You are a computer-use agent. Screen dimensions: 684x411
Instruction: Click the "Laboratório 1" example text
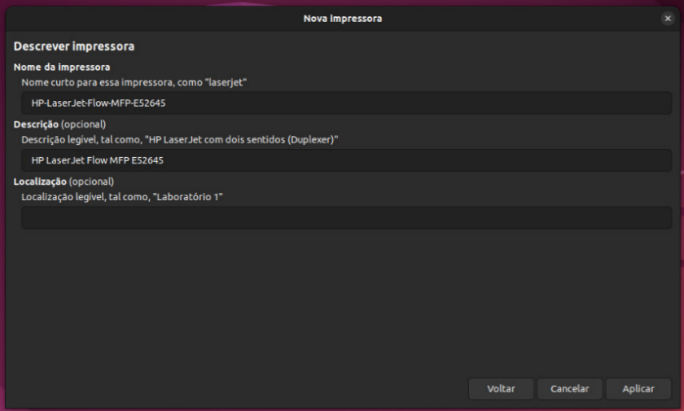[190, 197]
